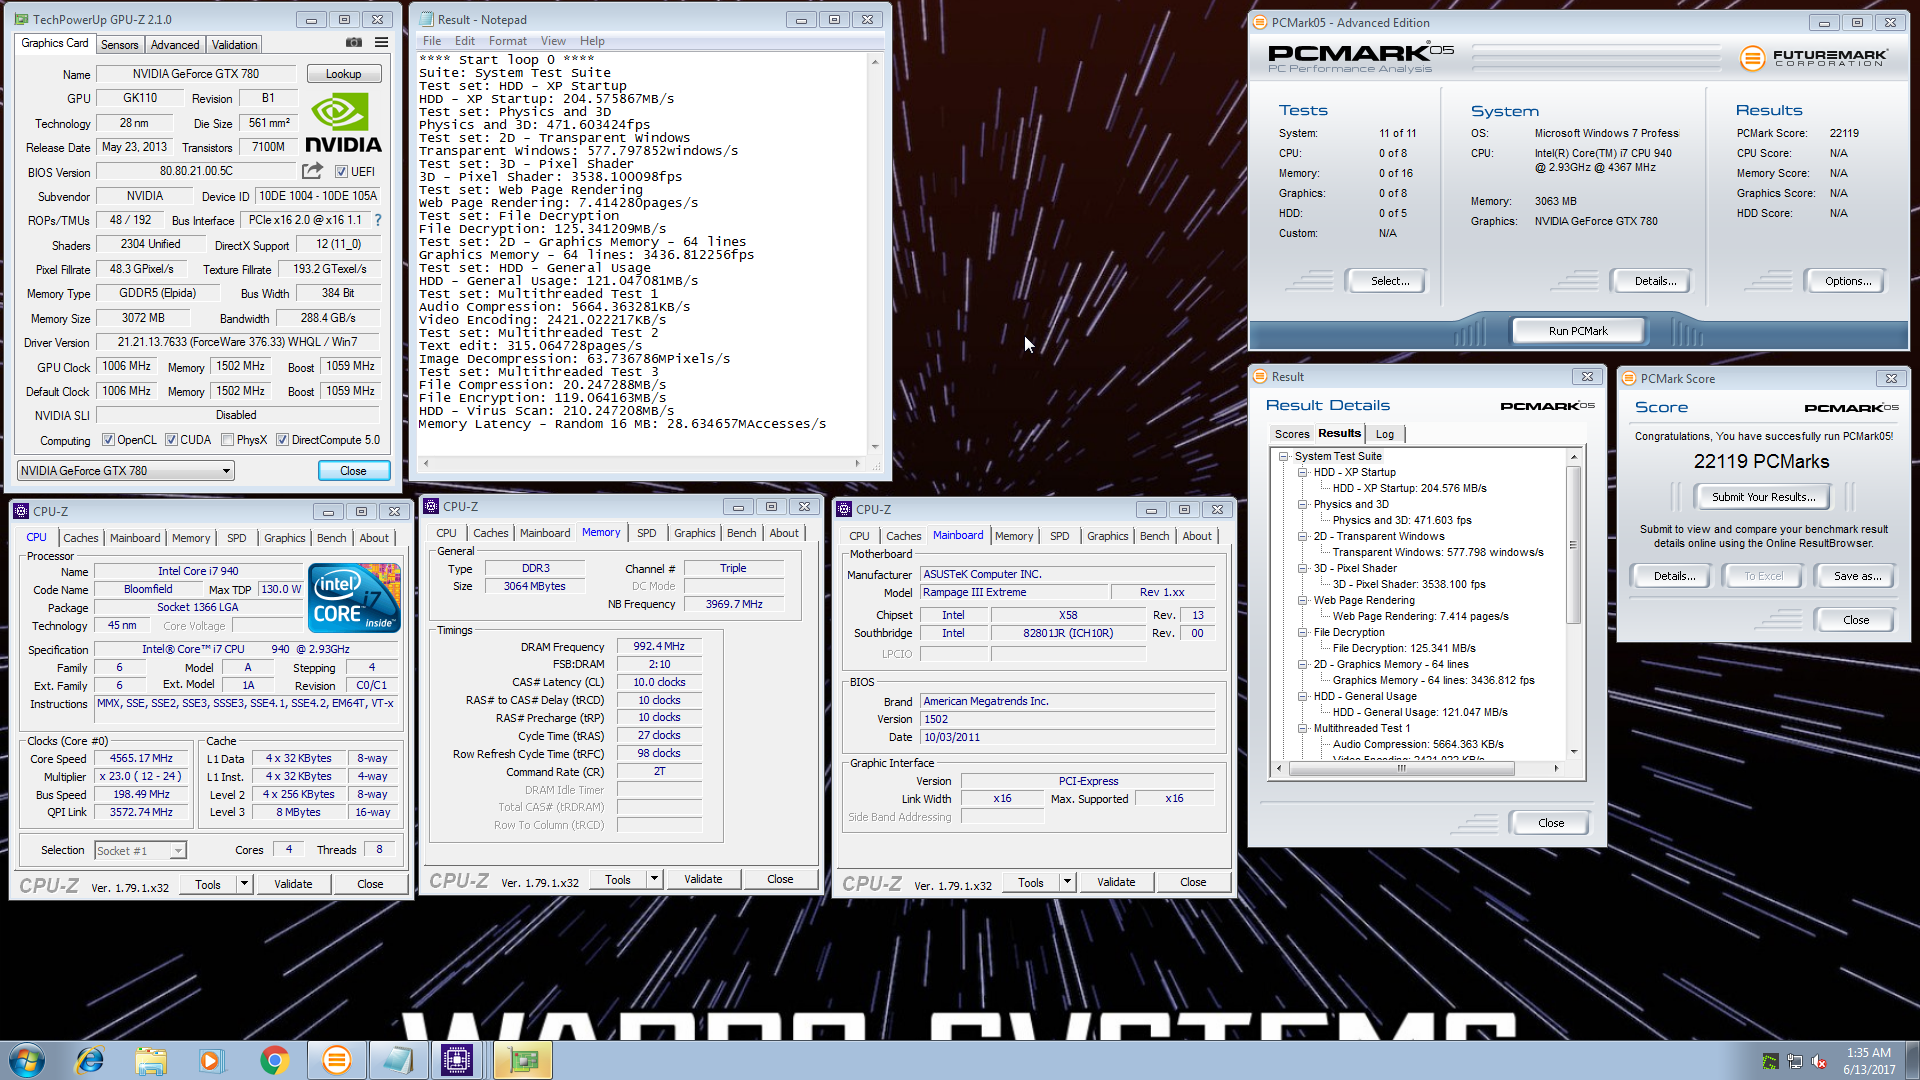
Task: Click the BIOS export share icon in GPU-Z
Action: pyautogui.click(x=312, y=171)
